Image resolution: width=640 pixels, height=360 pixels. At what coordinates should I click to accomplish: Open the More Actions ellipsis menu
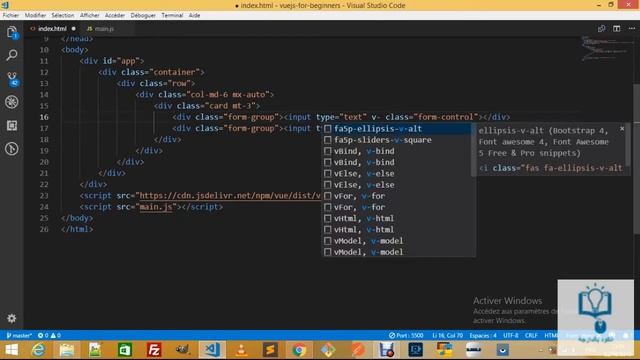point(632,29)
